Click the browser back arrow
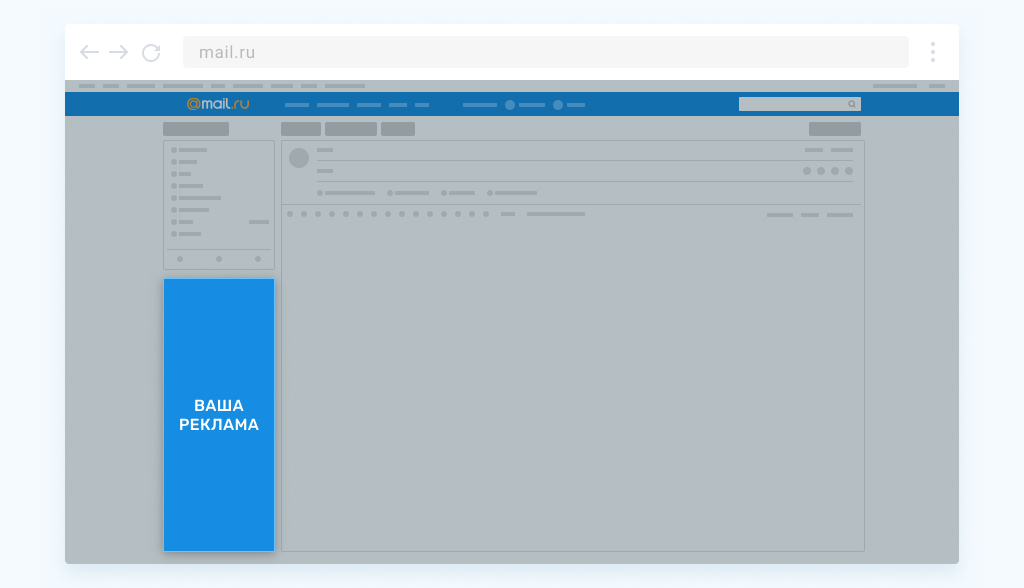This screenshot has width=1024, height=588. (x=89, y=52)
